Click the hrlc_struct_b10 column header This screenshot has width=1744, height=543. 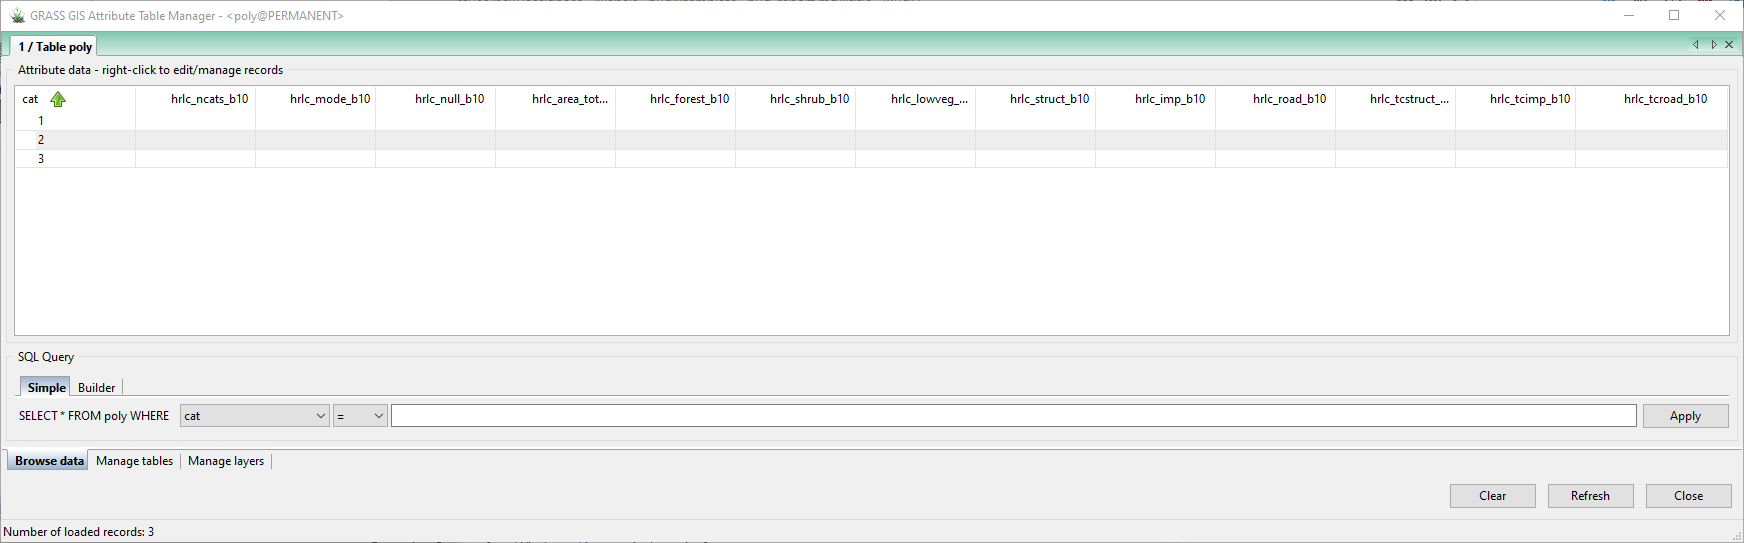[1035, 99]
